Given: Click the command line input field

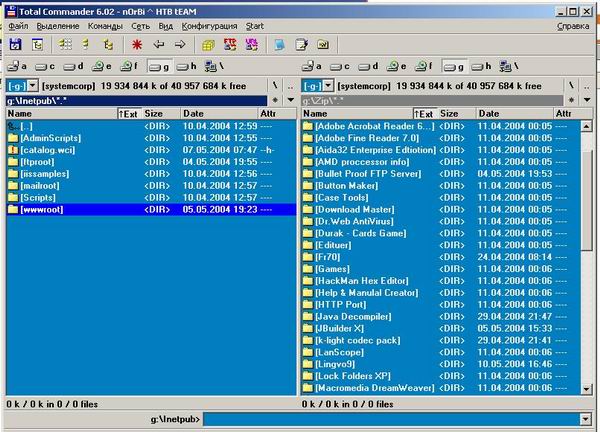Looking at the screenshot, I should click(392, 419).
